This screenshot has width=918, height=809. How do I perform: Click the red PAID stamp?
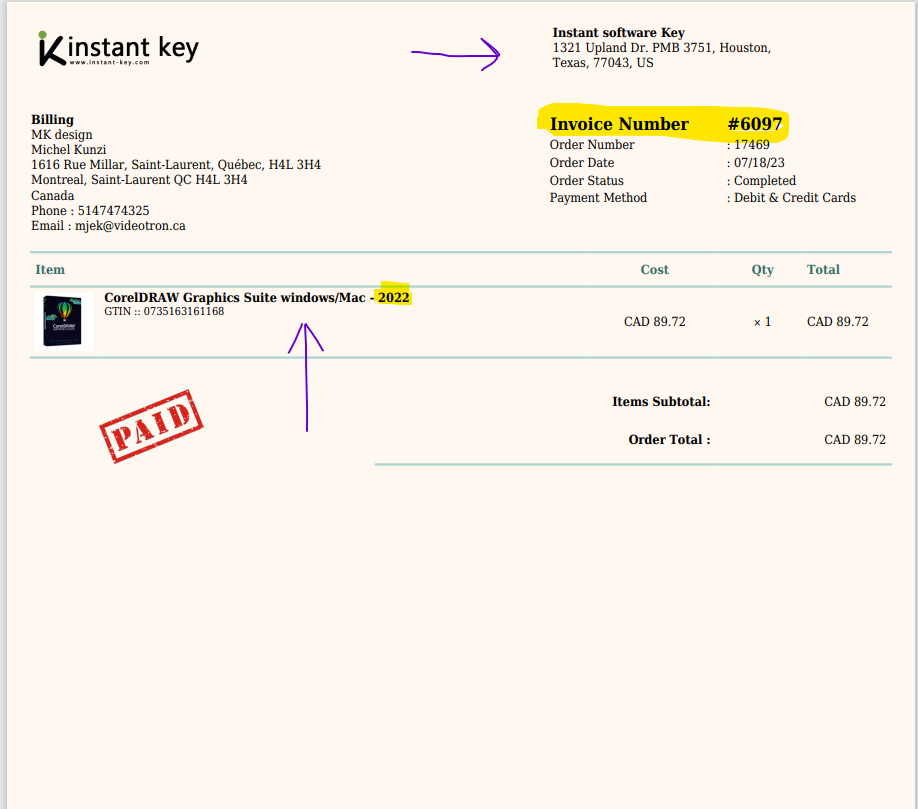[151, 427]
